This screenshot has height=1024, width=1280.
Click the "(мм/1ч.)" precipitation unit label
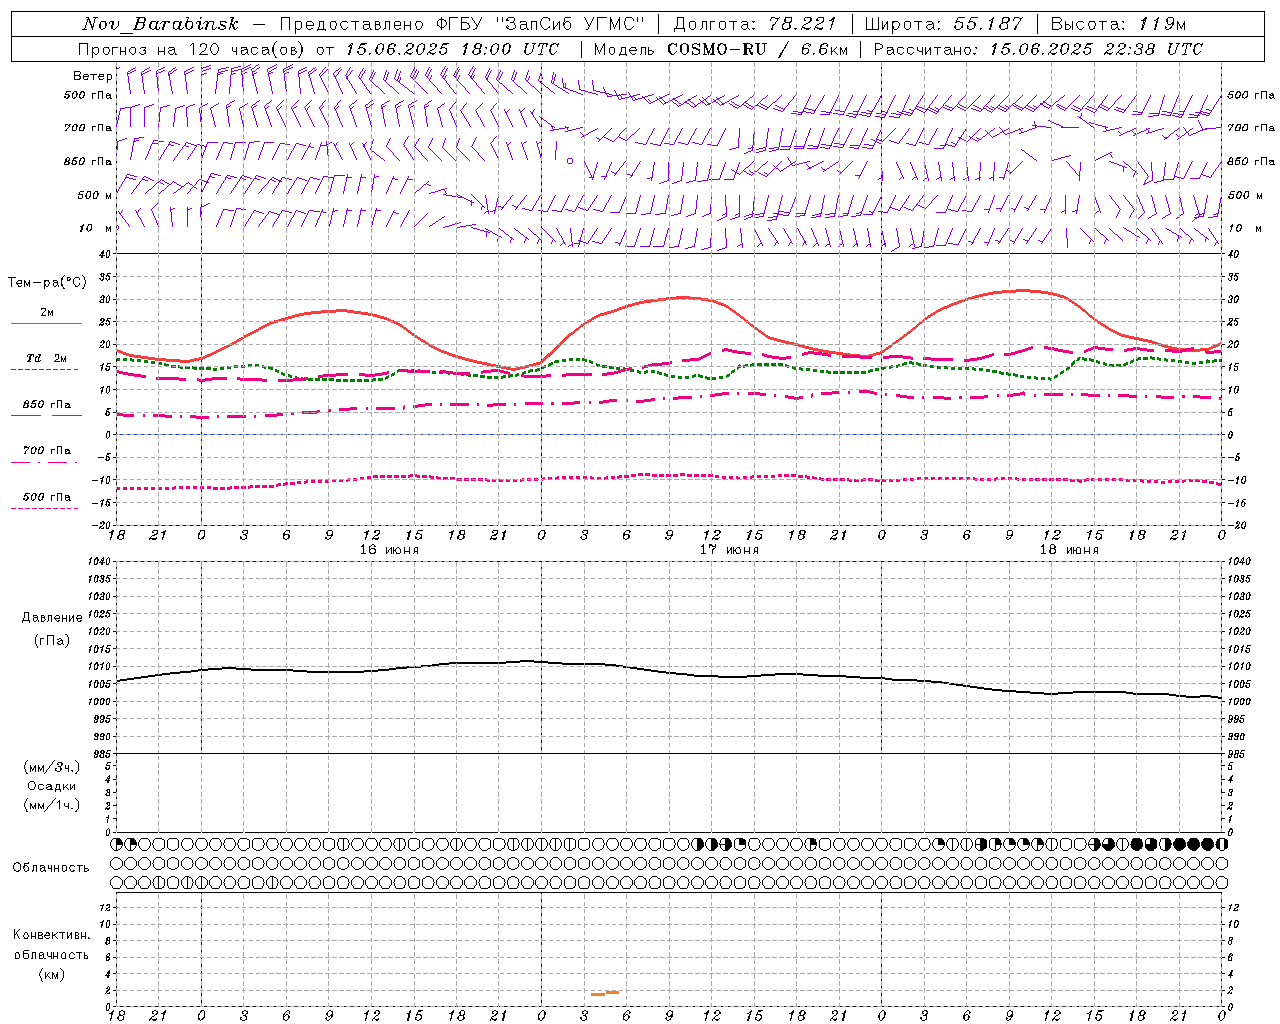[52, 805]
